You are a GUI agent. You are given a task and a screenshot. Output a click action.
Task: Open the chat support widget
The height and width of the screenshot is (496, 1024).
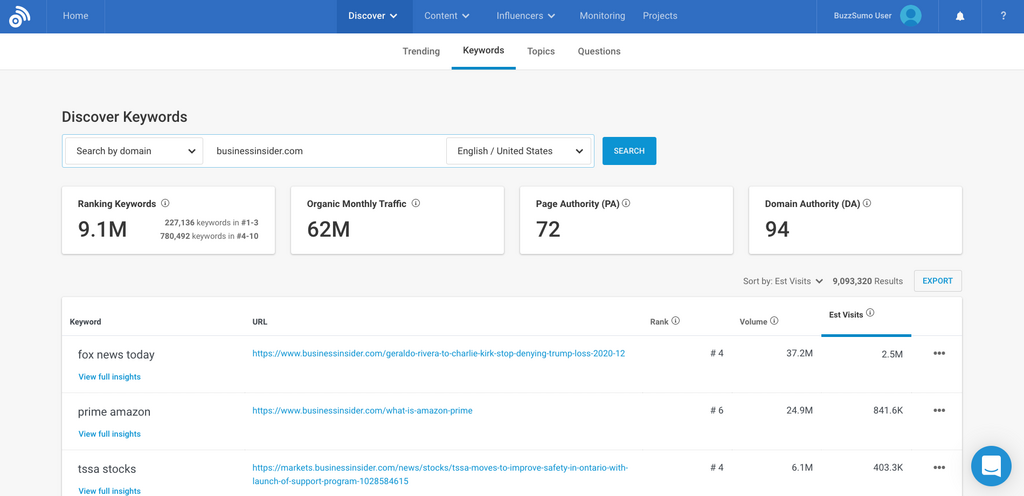(991, 466)
